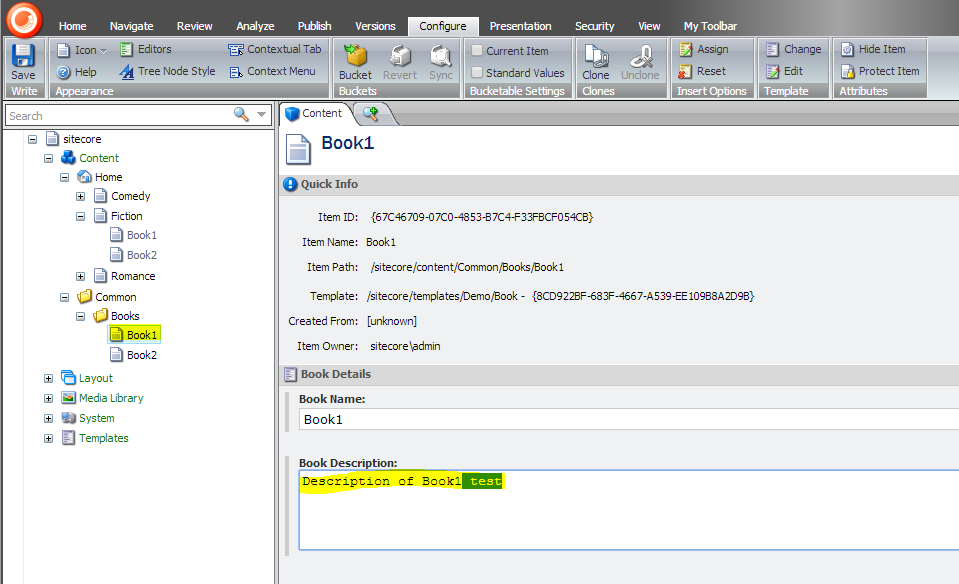Screen dimensions: 959x584
Task: Open the Home ribbon tab
Action: 72,26
